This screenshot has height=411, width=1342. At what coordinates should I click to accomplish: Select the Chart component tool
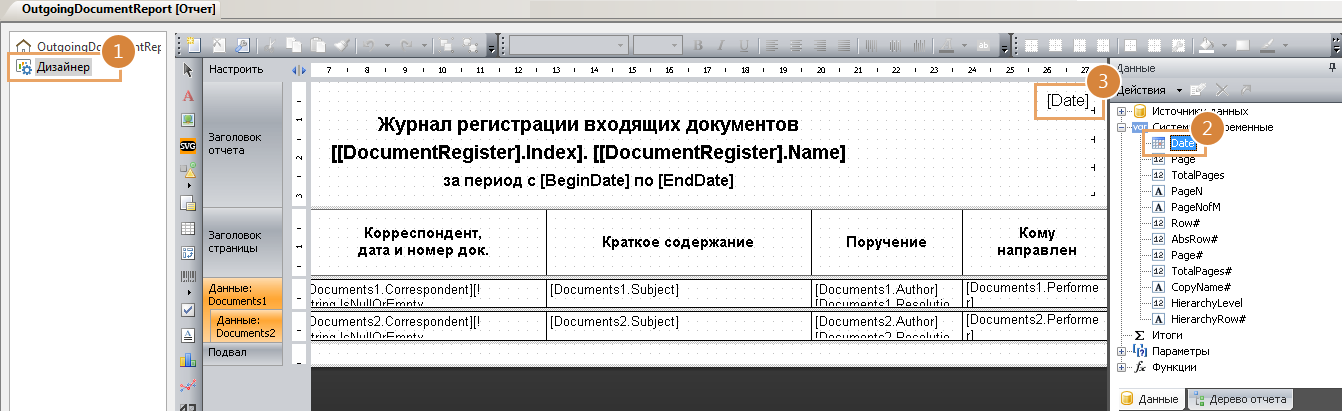click(188, 360)
